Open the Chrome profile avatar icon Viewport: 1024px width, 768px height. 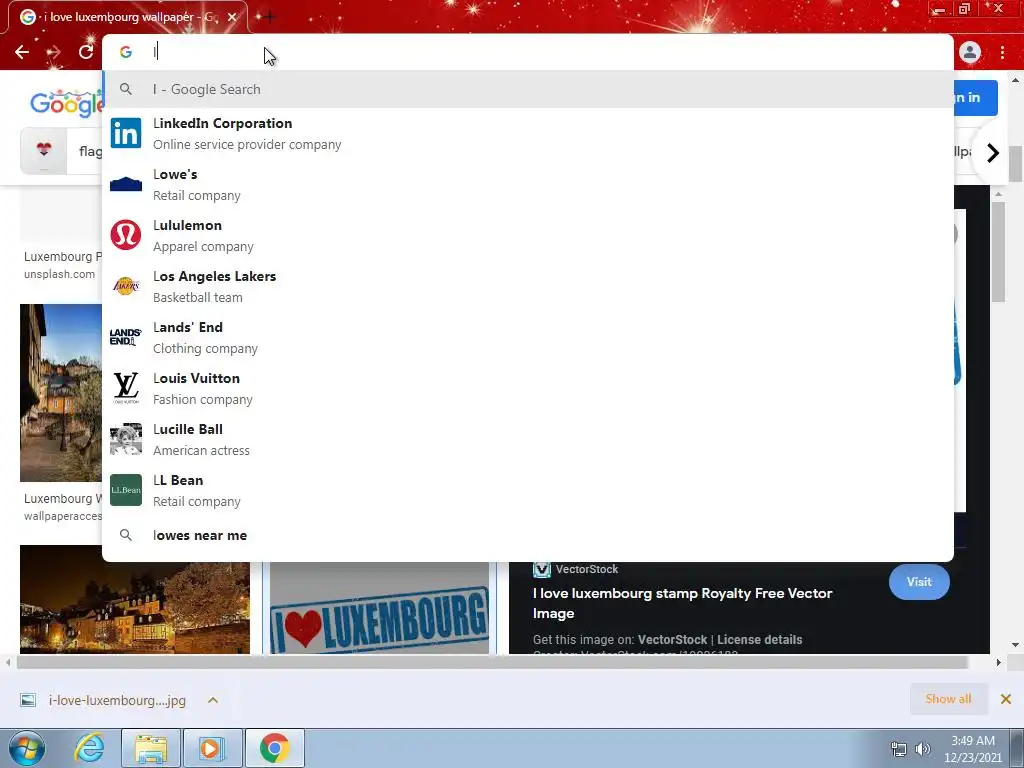click(x=970, y=52)
